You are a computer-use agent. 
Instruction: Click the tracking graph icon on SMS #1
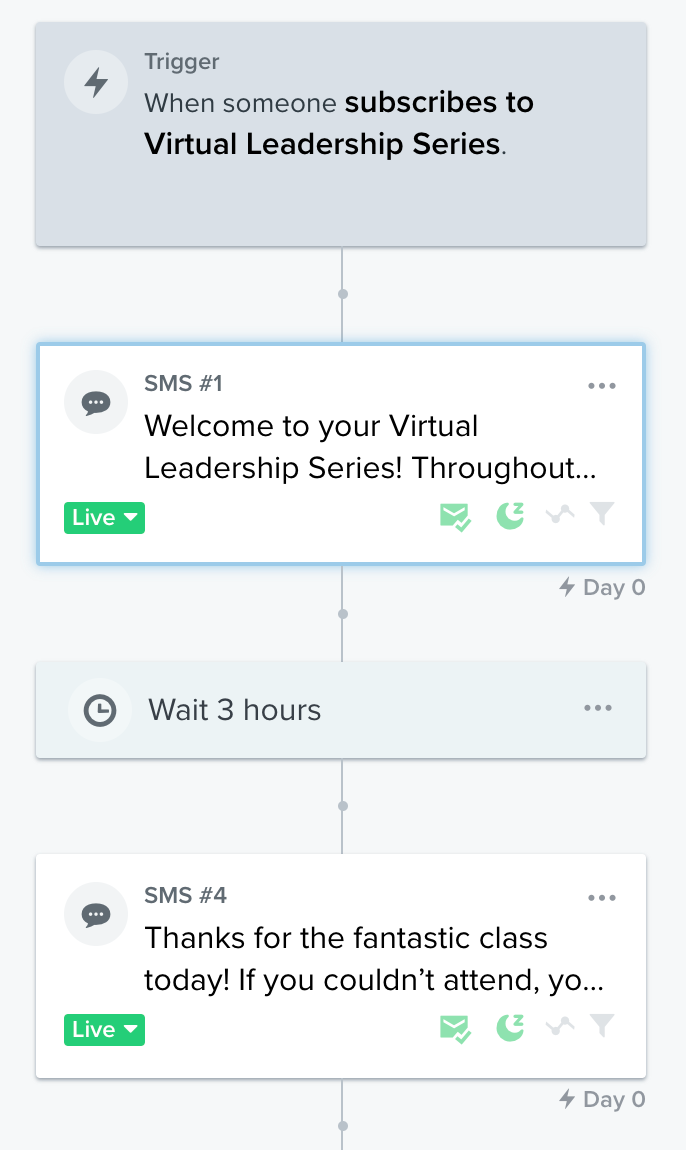click(x=560, y=515)
